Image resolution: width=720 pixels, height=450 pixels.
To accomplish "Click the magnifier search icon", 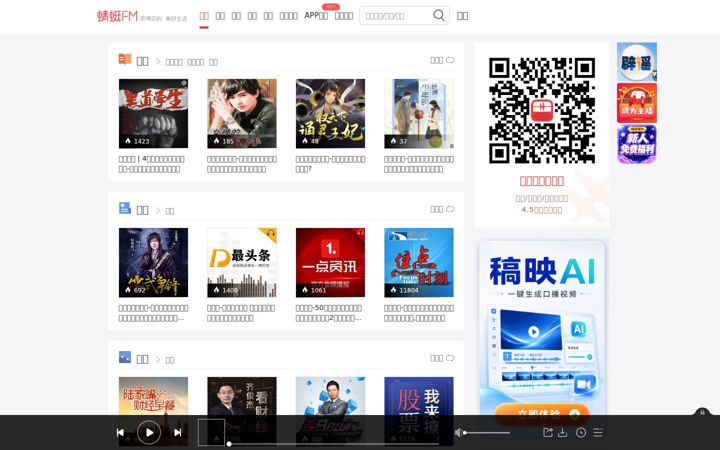I will 439,16.
